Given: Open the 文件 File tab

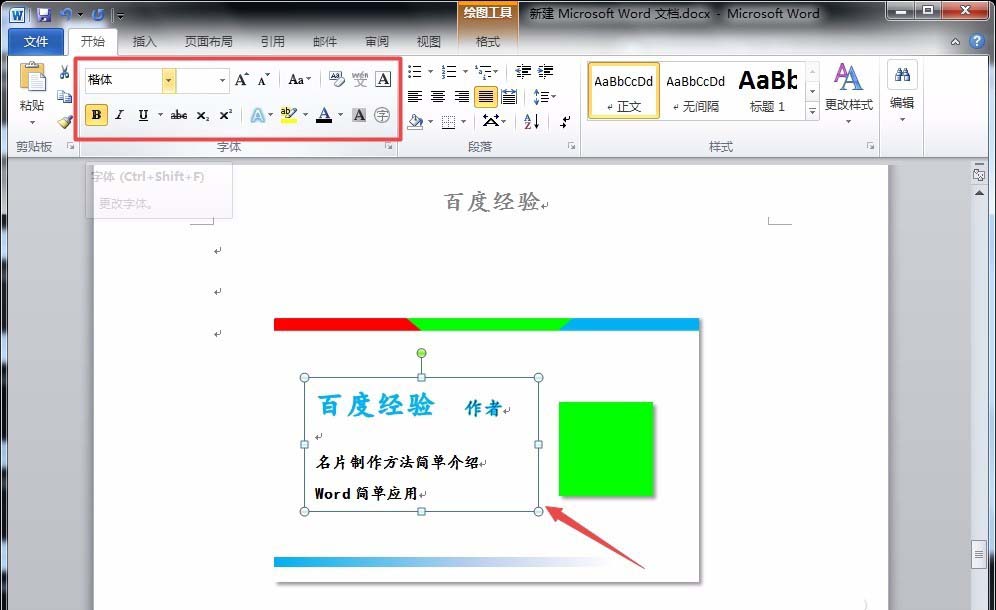Looking at the screenshot, I should (x=36, y=41).
